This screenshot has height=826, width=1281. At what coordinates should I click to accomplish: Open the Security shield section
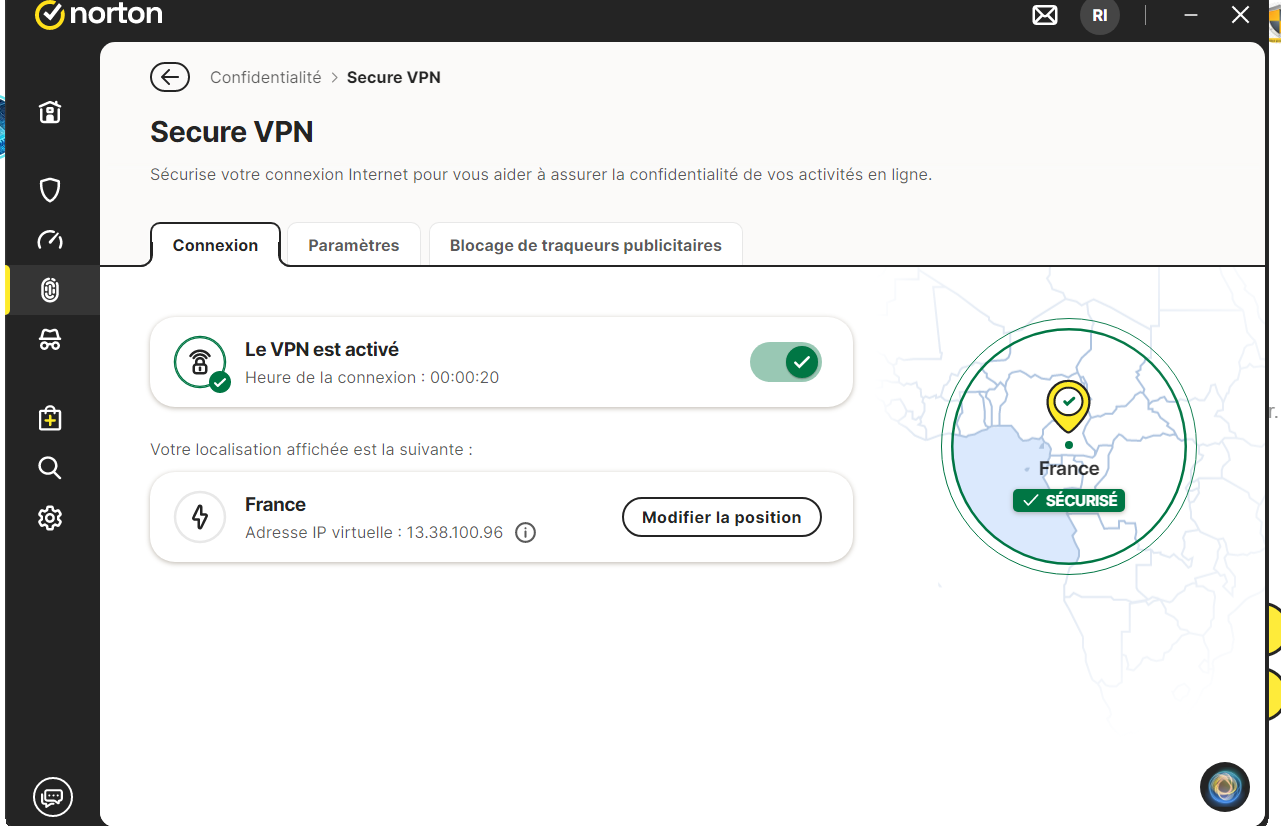pos(50,189)
